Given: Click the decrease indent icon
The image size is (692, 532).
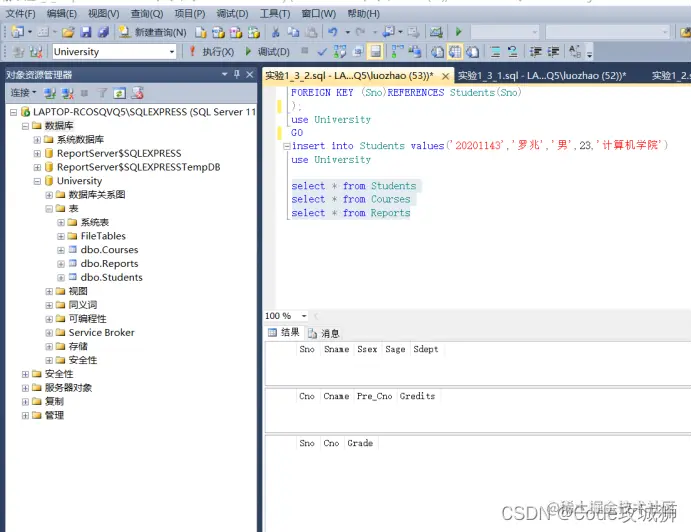Looking at the screenshot, I should pos(535,52).
